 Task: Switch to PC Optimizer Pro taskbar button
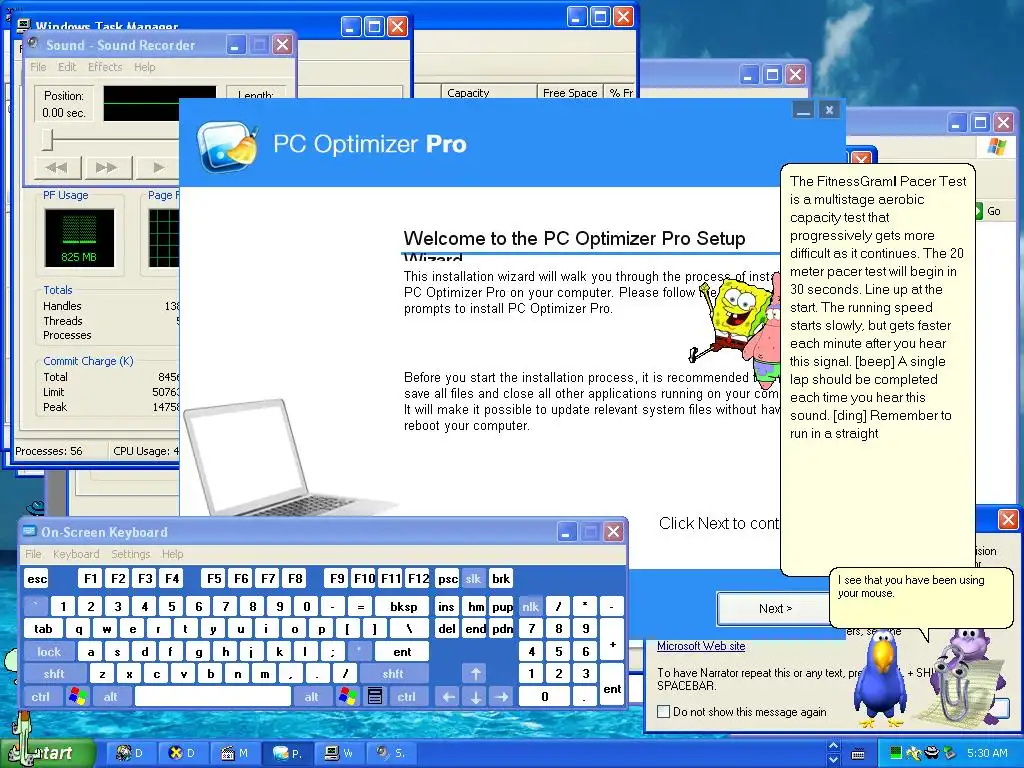tap(287, 753)
